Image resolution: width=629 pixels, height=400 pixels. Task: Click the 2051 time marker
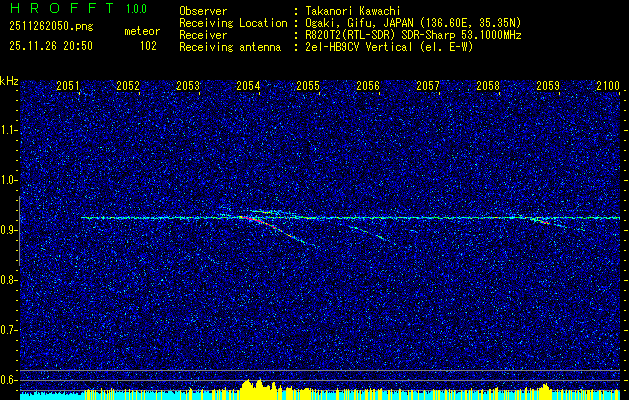click(67, 86)
